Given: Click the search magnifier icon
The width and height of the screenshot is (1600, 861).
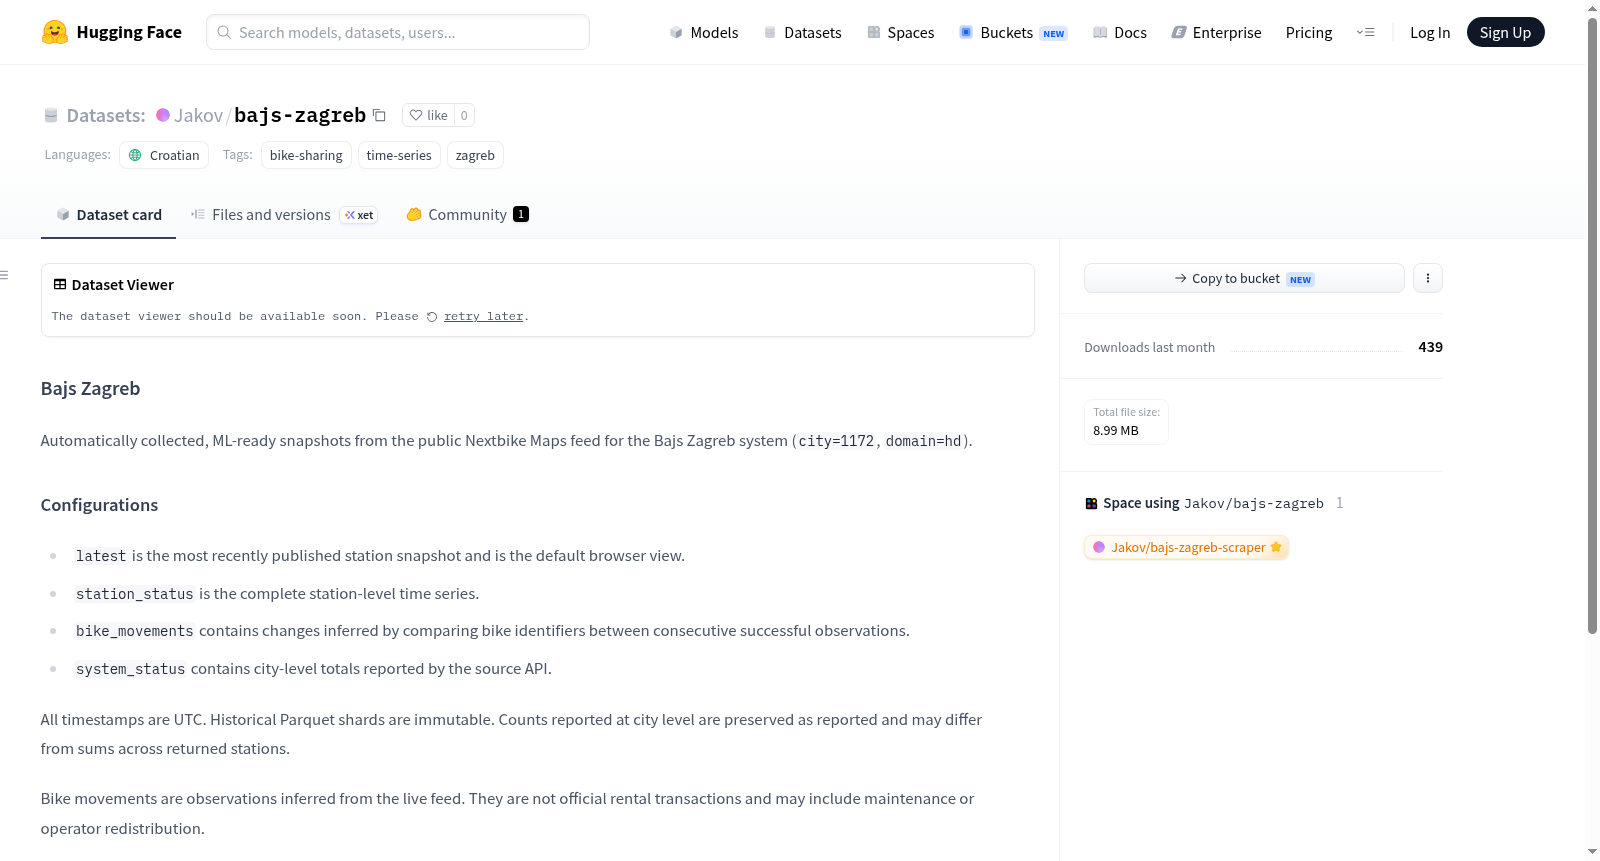Looking at the screenshot, I should tap(224, 32).
